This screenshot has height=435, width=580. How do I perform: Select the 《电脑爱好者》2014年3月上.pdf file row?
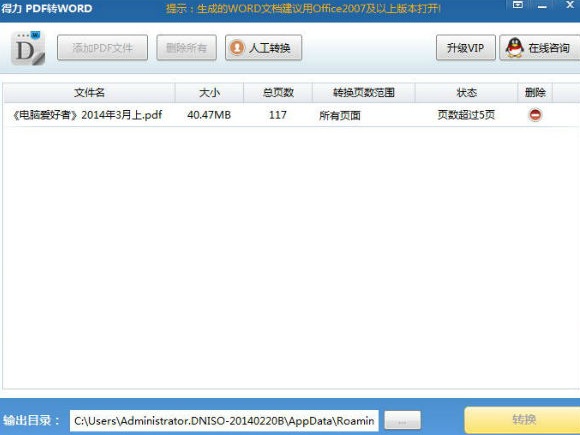[291, 115]
